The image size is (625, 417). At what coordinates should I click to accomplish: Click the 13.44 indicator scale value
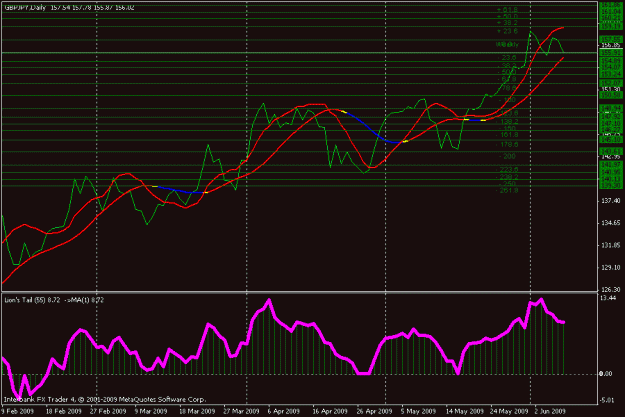coord(607,298)
